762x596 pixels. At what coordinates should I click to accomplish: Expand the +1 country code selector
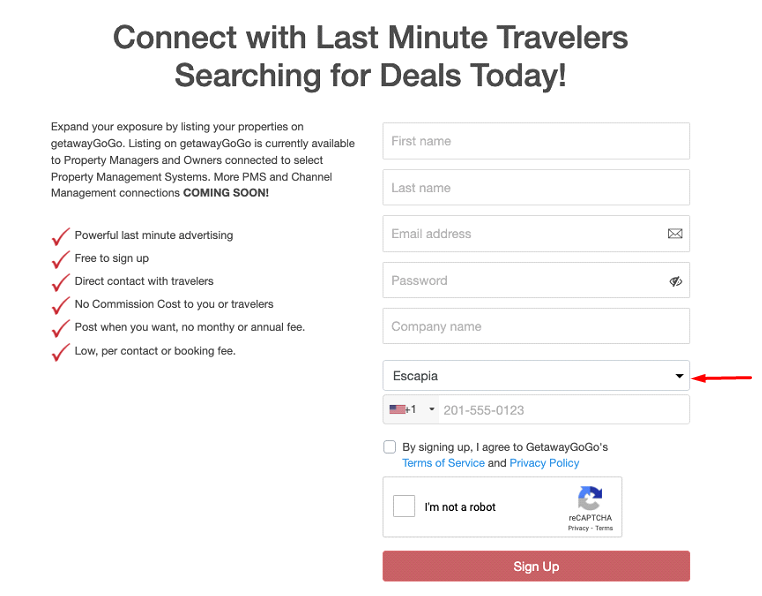click(x=411, y=410)
